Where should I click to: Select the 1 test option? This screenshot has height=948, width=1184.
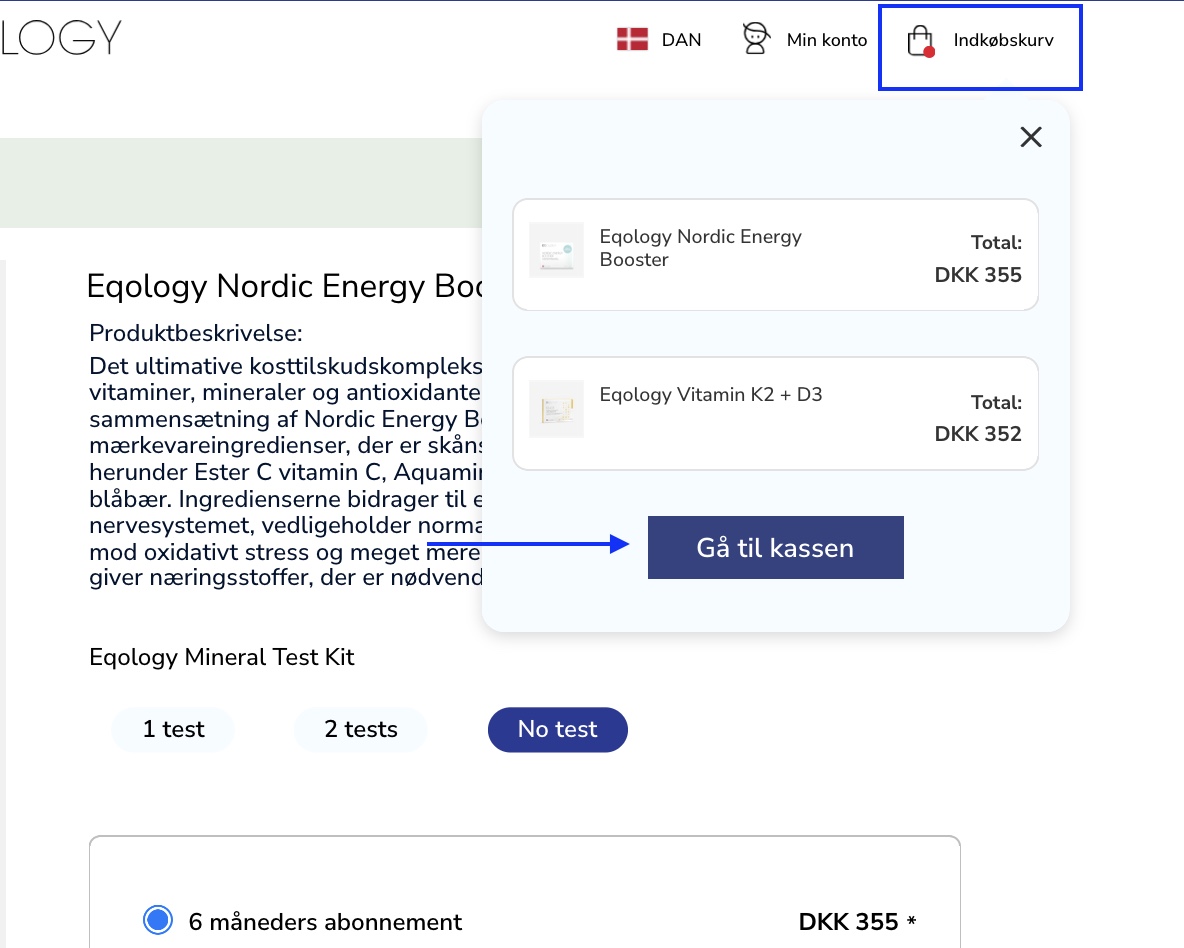[174, 729]
